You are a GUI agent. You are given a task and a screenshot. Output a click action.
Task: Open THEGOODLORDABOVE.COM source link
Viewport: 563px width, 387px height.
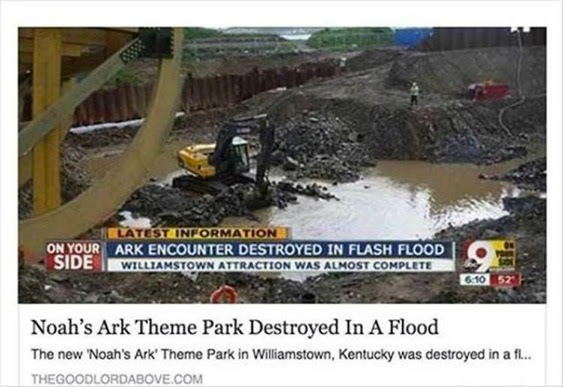[x=117, y=379]
